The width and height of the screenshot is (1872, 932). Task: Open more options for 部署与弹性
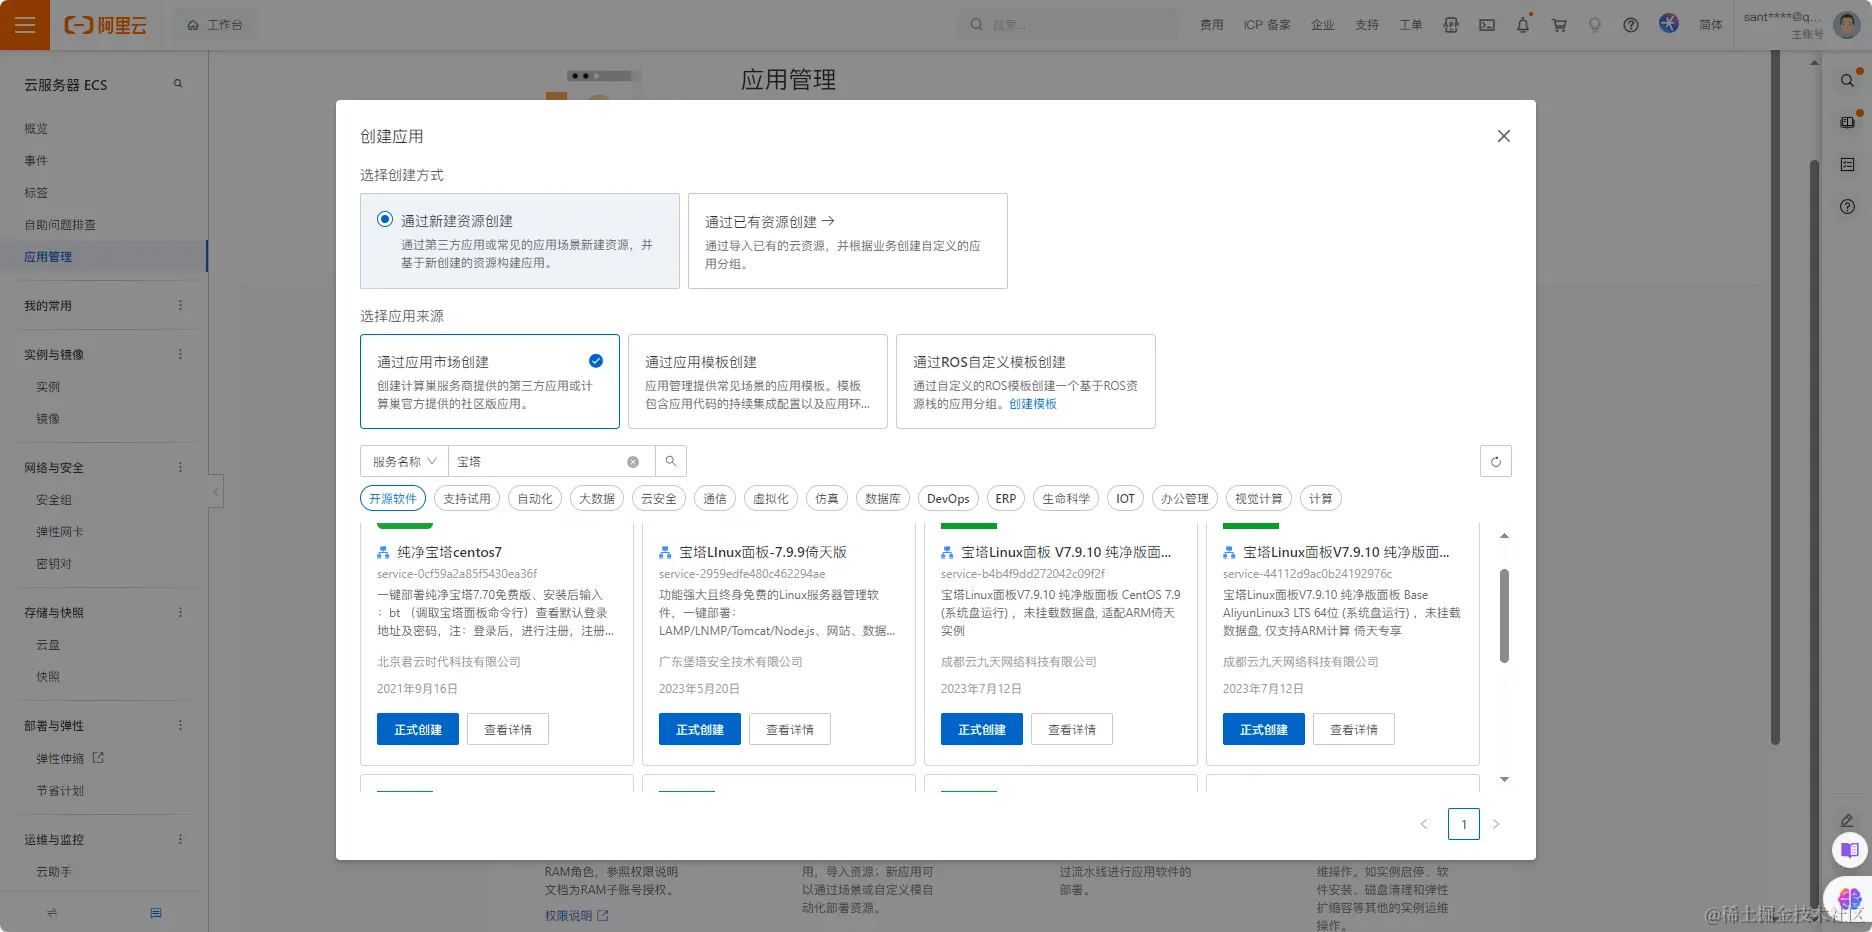click(x=180, y=725)
